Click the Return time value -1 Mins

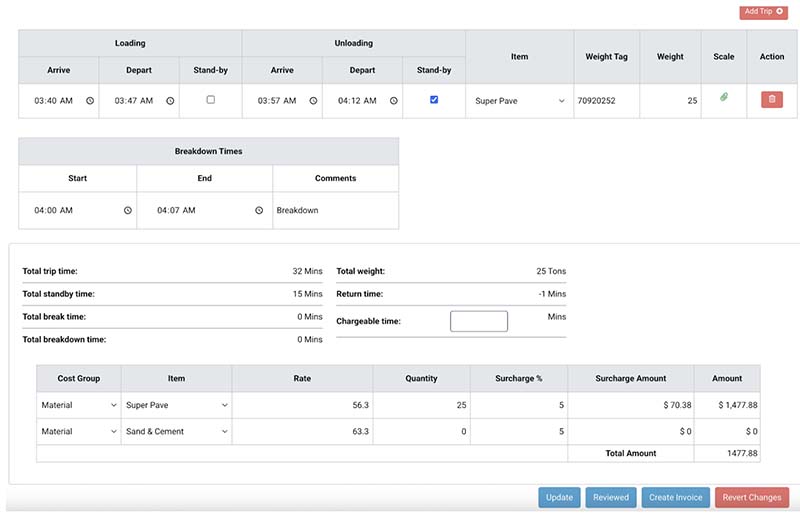click(552, 293)
